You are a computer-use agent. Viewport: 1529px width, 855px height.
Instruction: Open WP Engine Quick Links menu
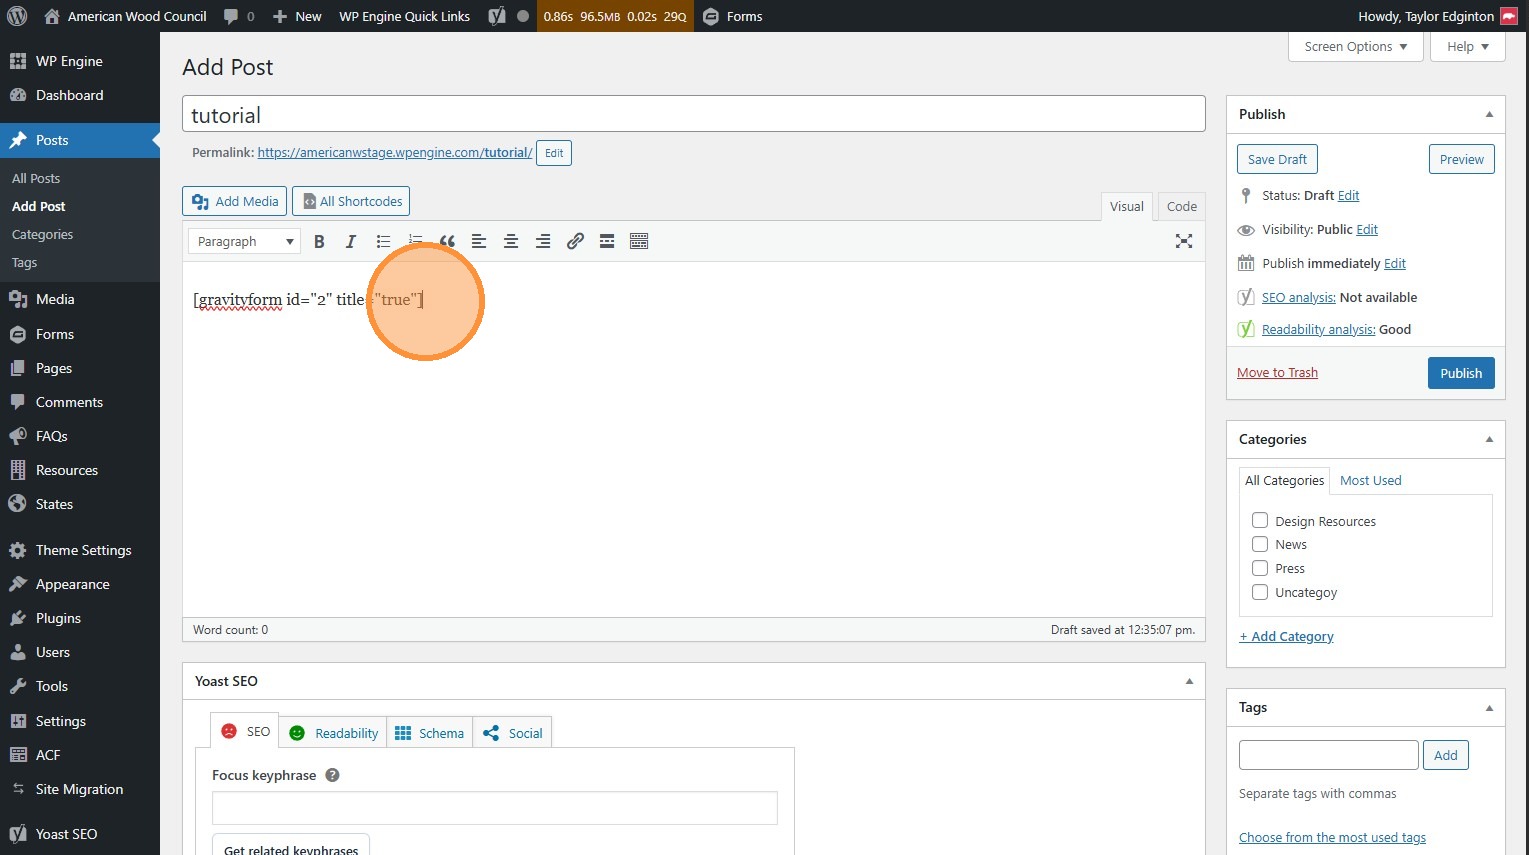[404, 16]
